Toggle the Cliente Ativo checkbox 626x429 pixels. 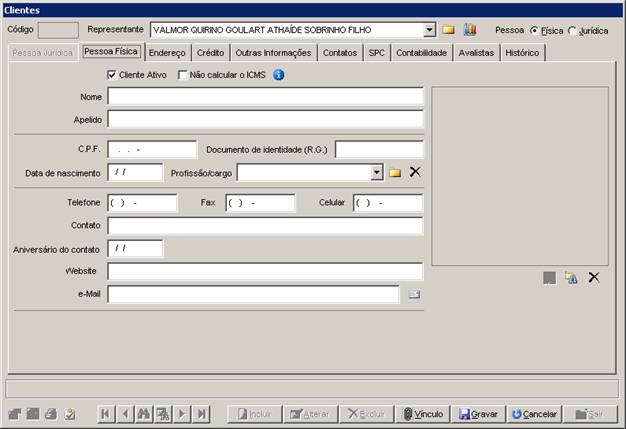pos(112,75)
